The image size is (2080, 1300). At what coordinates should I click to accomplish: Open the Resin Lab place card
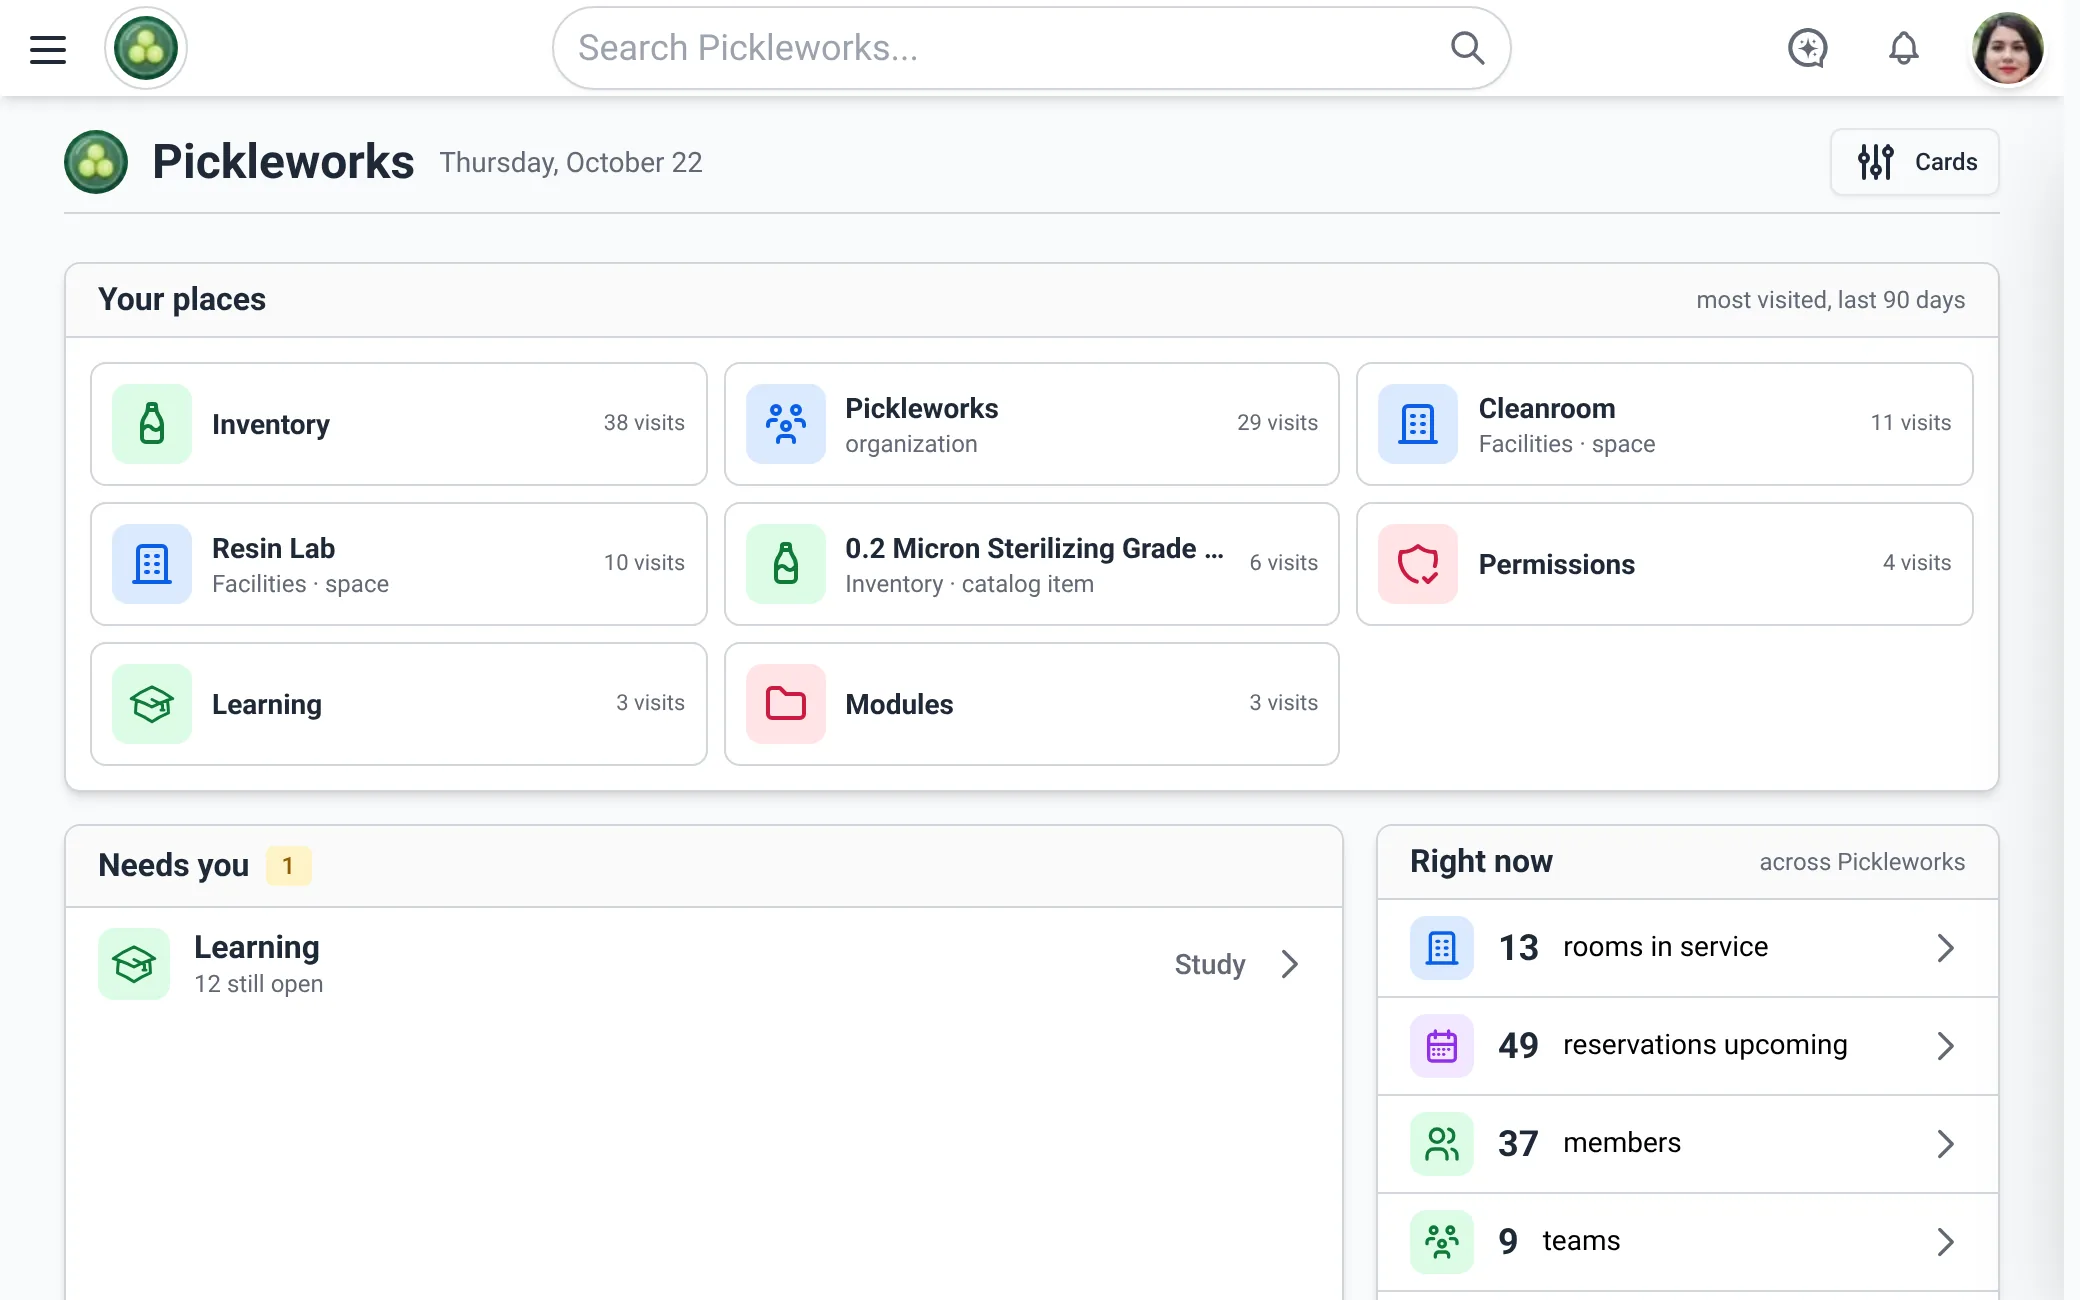click(398, 564)
